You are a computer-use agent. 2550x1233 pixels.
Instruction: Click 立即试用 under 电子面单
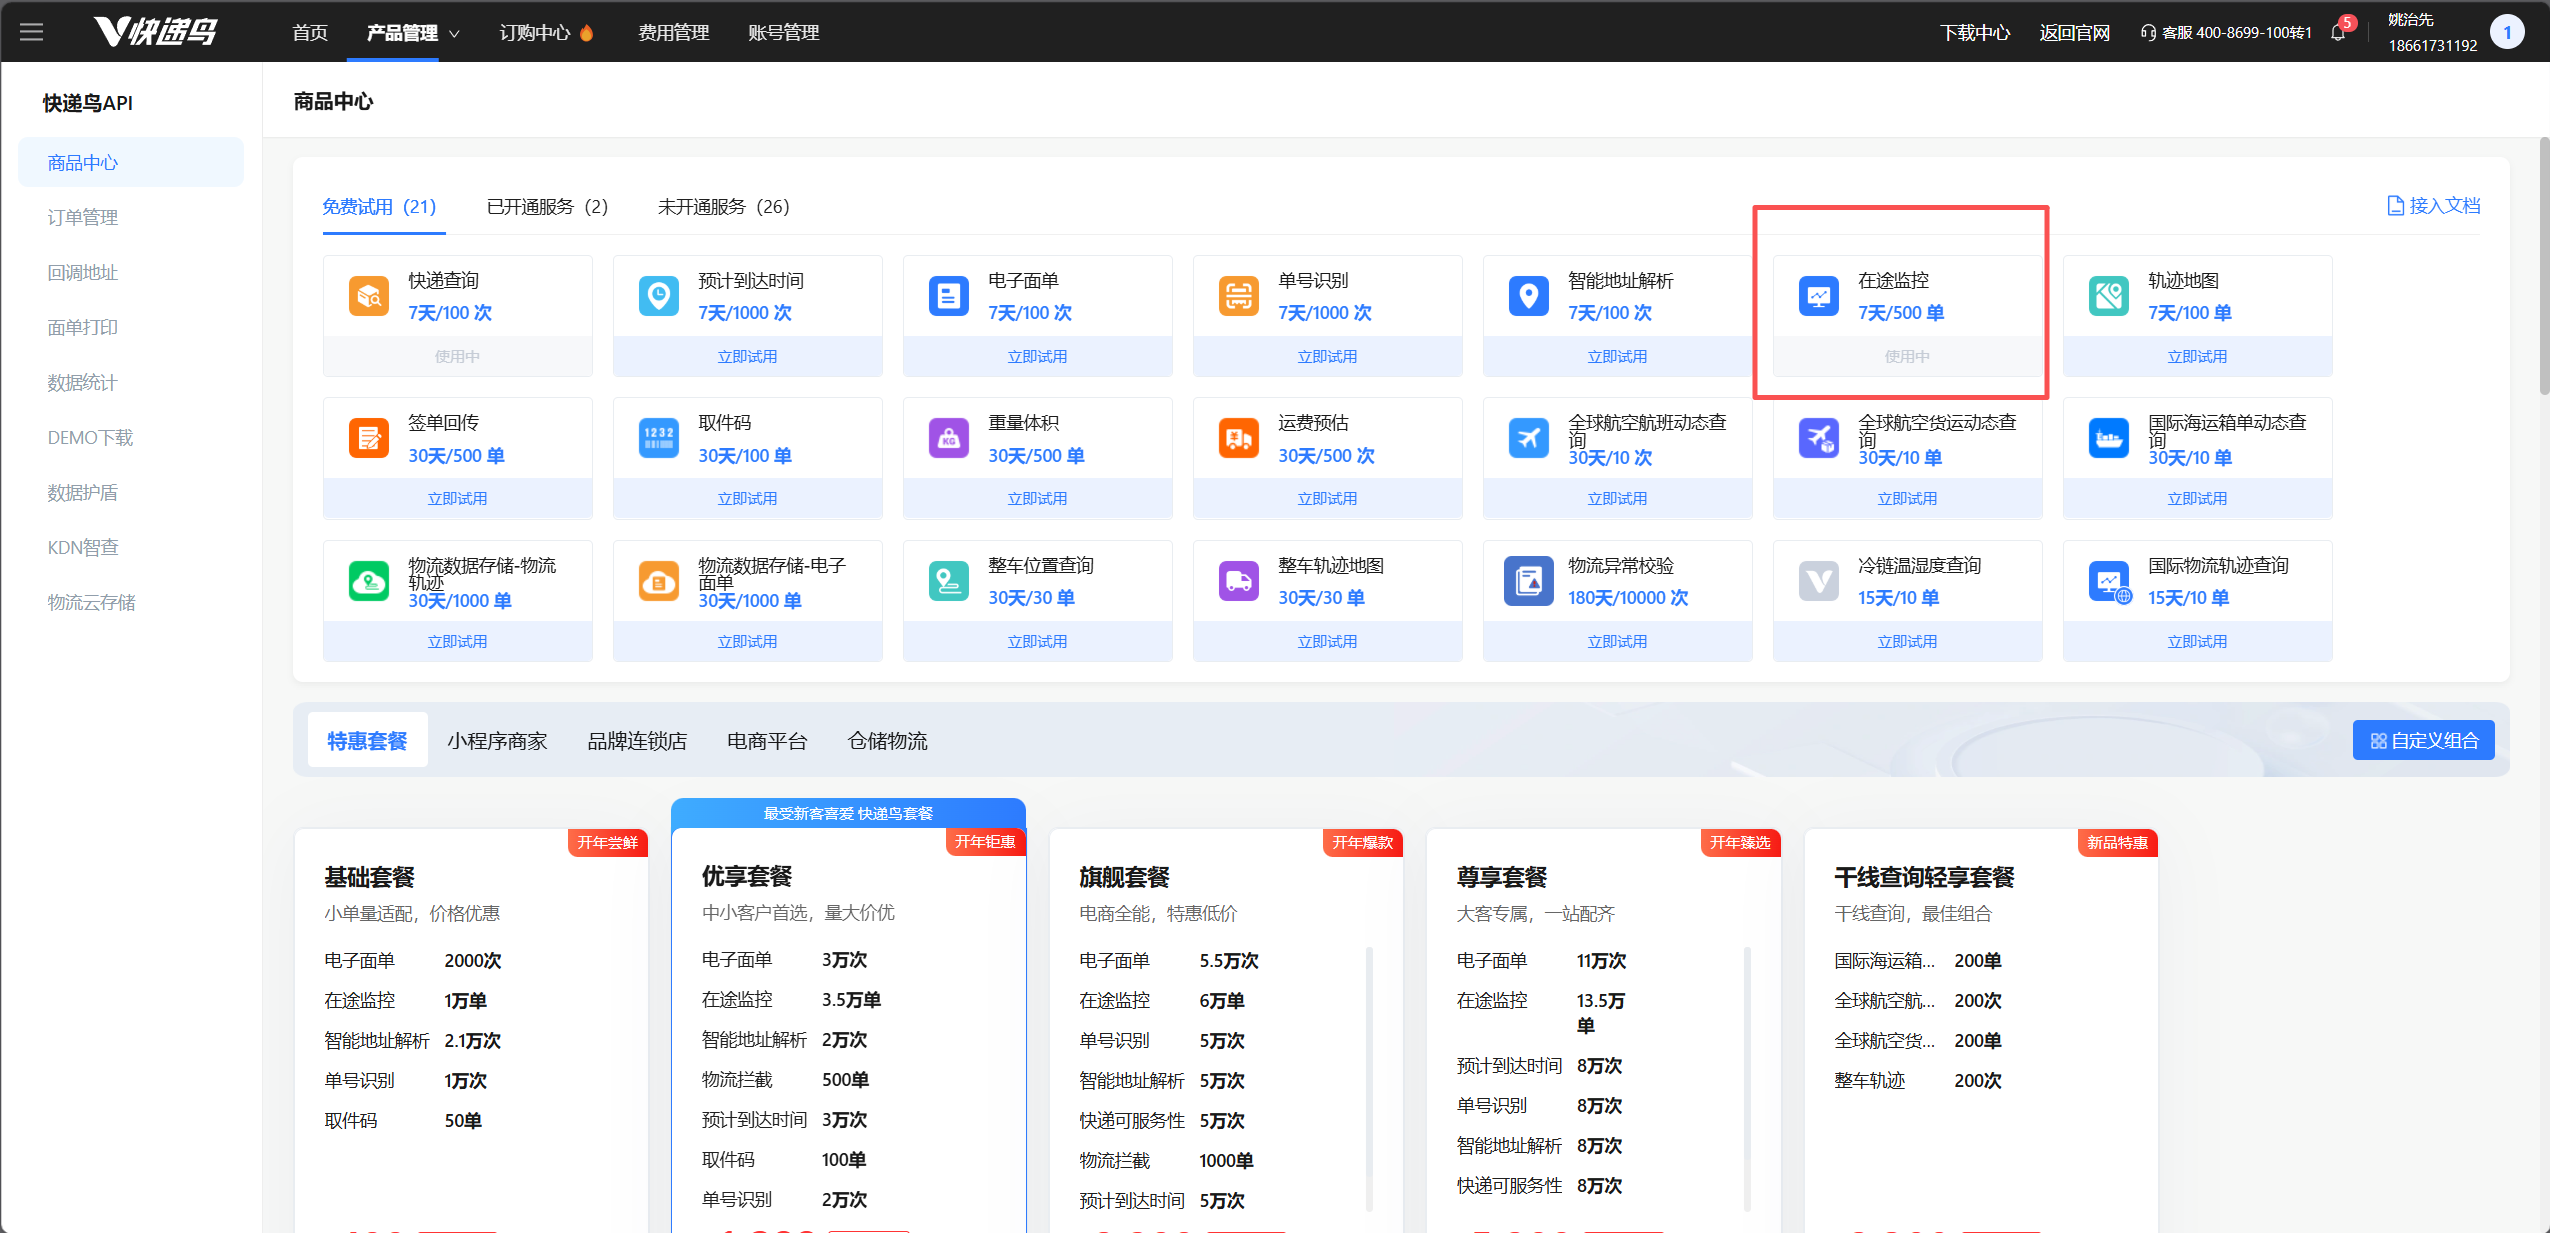1038,357
